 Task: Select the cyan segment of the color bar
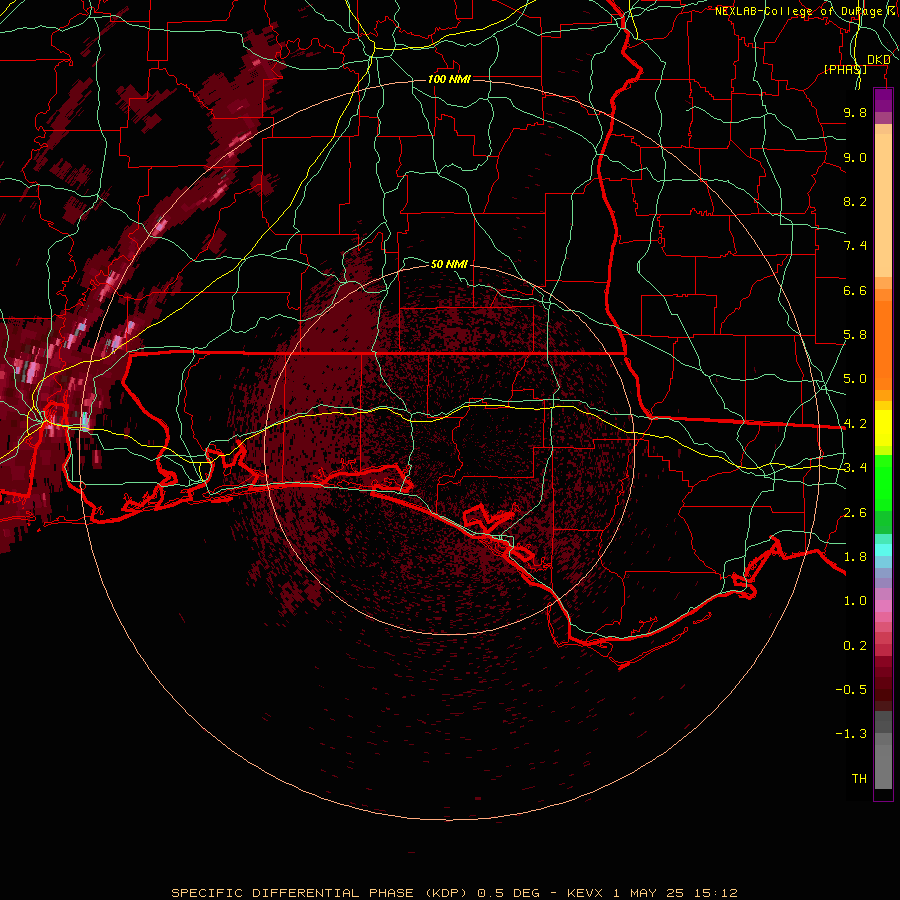[x=883, y=550]
